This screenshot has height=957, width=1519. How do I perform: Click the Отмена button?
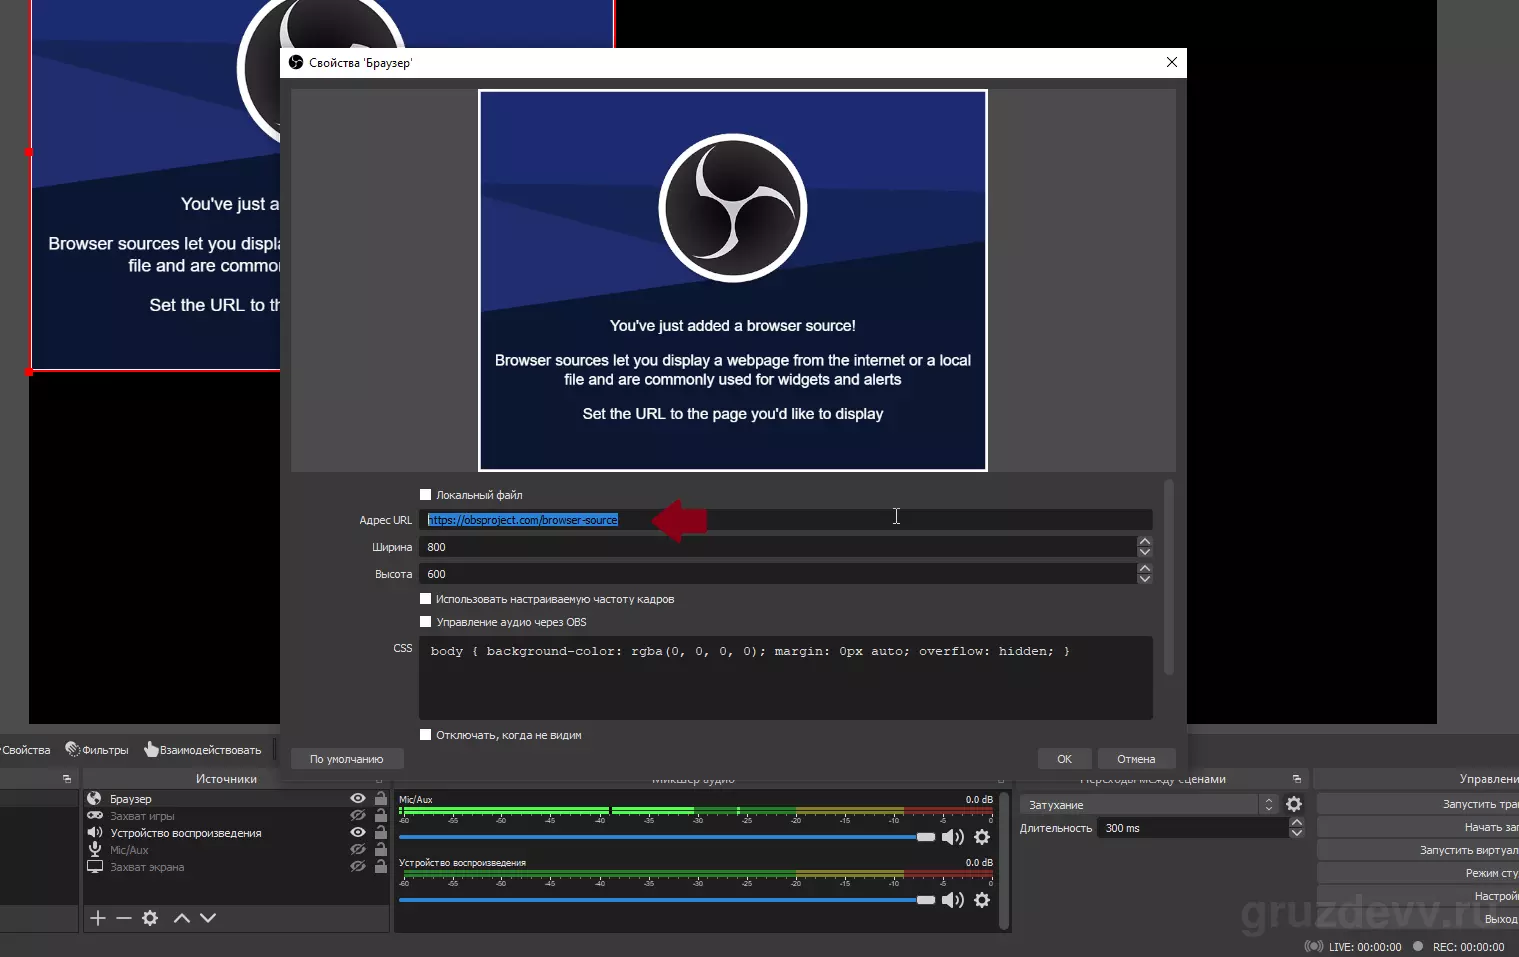1136,758
